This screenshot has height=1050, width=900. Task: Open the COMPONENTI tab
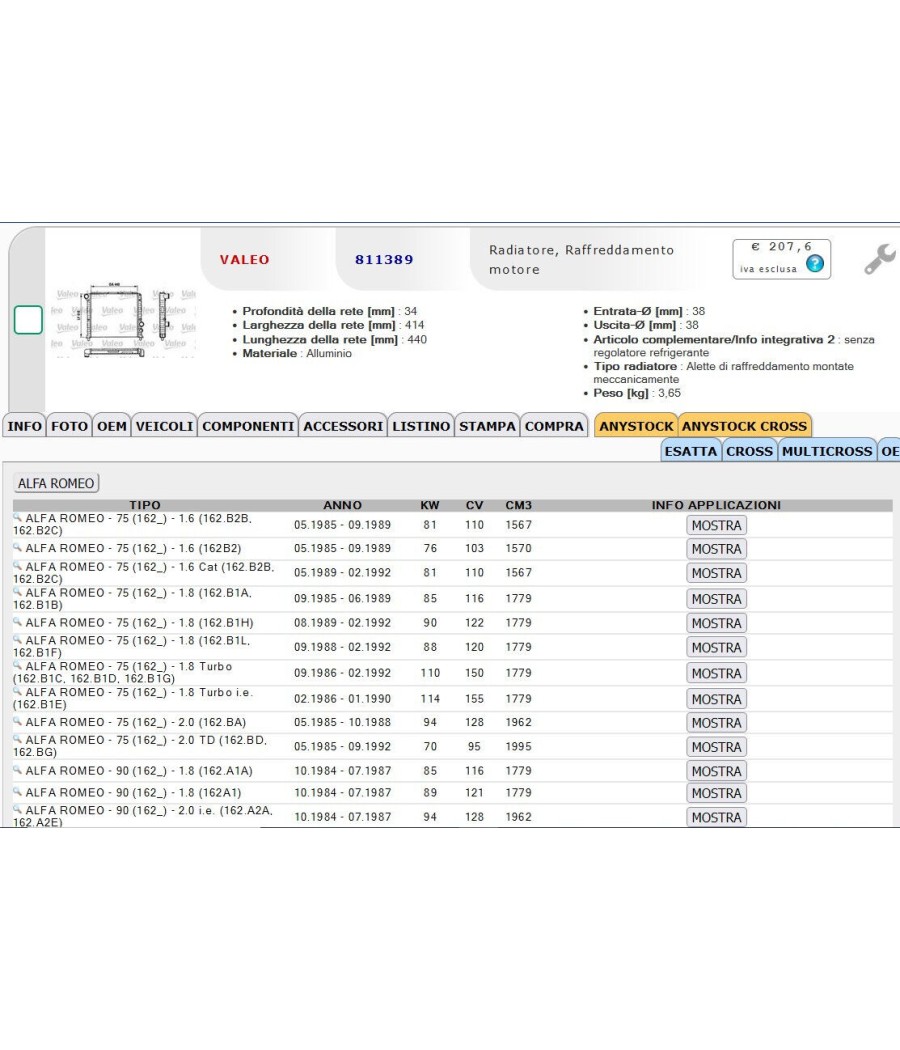(x=248, y=426)
